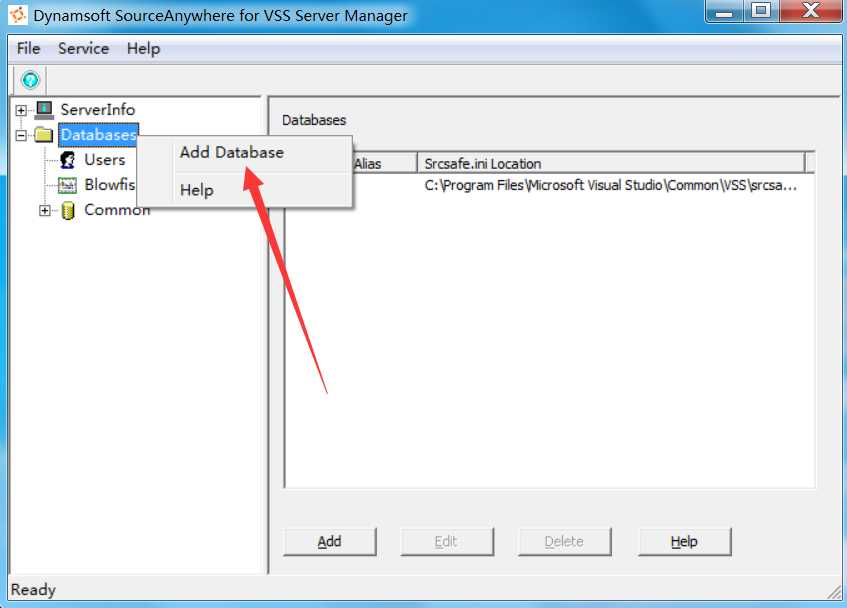Click the disabled Edit button

click(x=446, y=541)
